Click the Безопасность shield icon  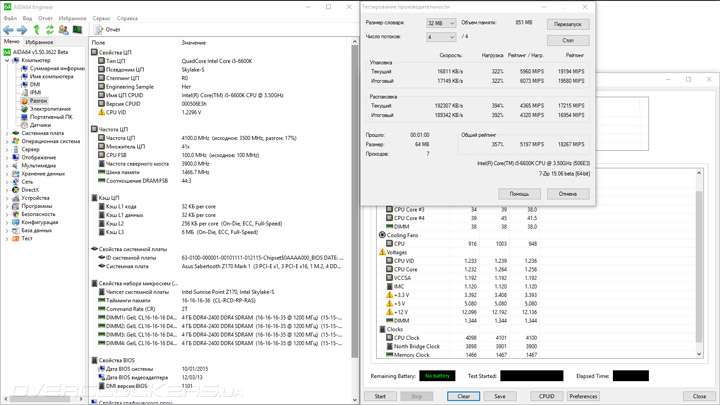coord(16,214)
